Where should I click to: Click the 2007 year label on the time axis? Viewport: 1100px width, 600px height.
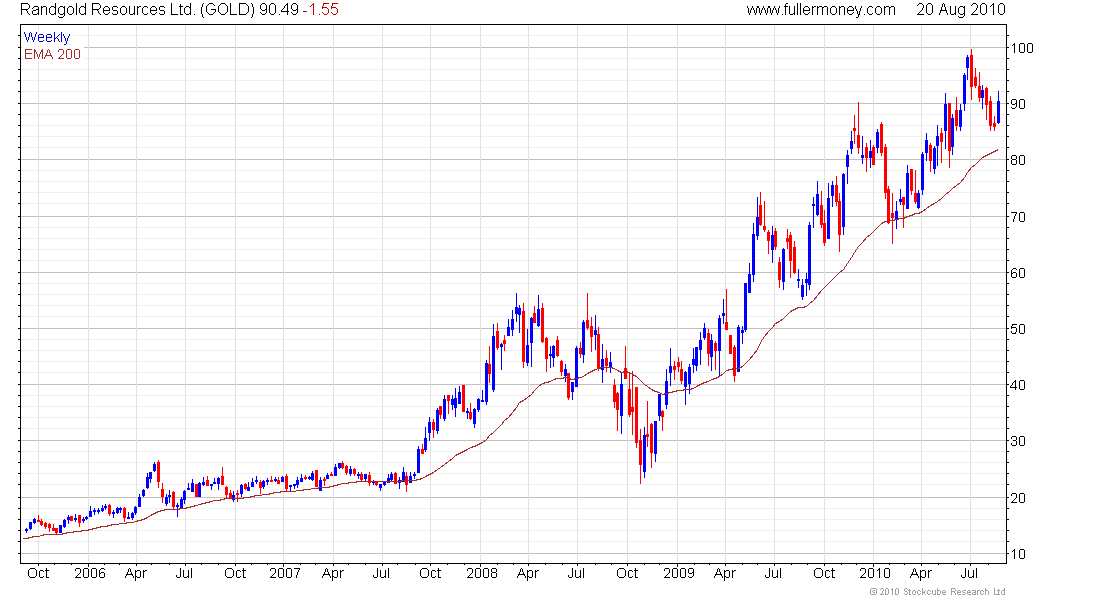pyautogui.click(x=285, y=573)
